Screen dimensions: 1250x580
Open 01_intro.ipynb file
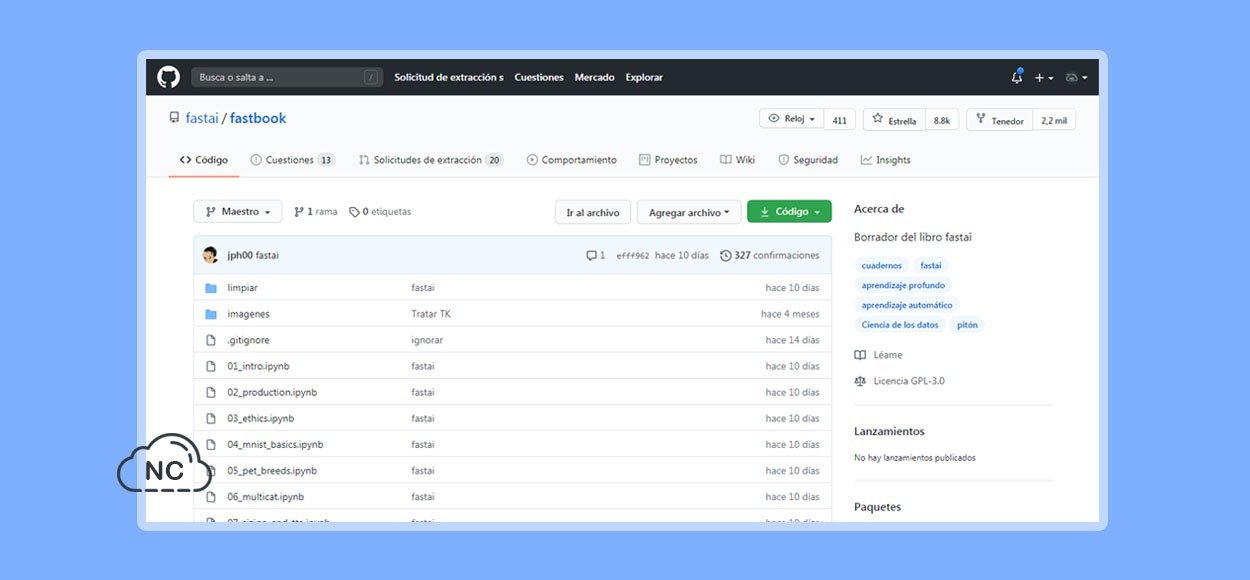pyautogui.click(x=258, y=366)
